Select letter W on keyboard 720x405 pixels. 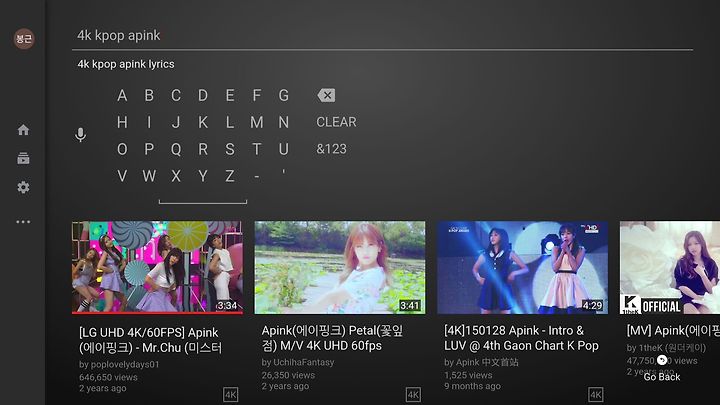149,176
